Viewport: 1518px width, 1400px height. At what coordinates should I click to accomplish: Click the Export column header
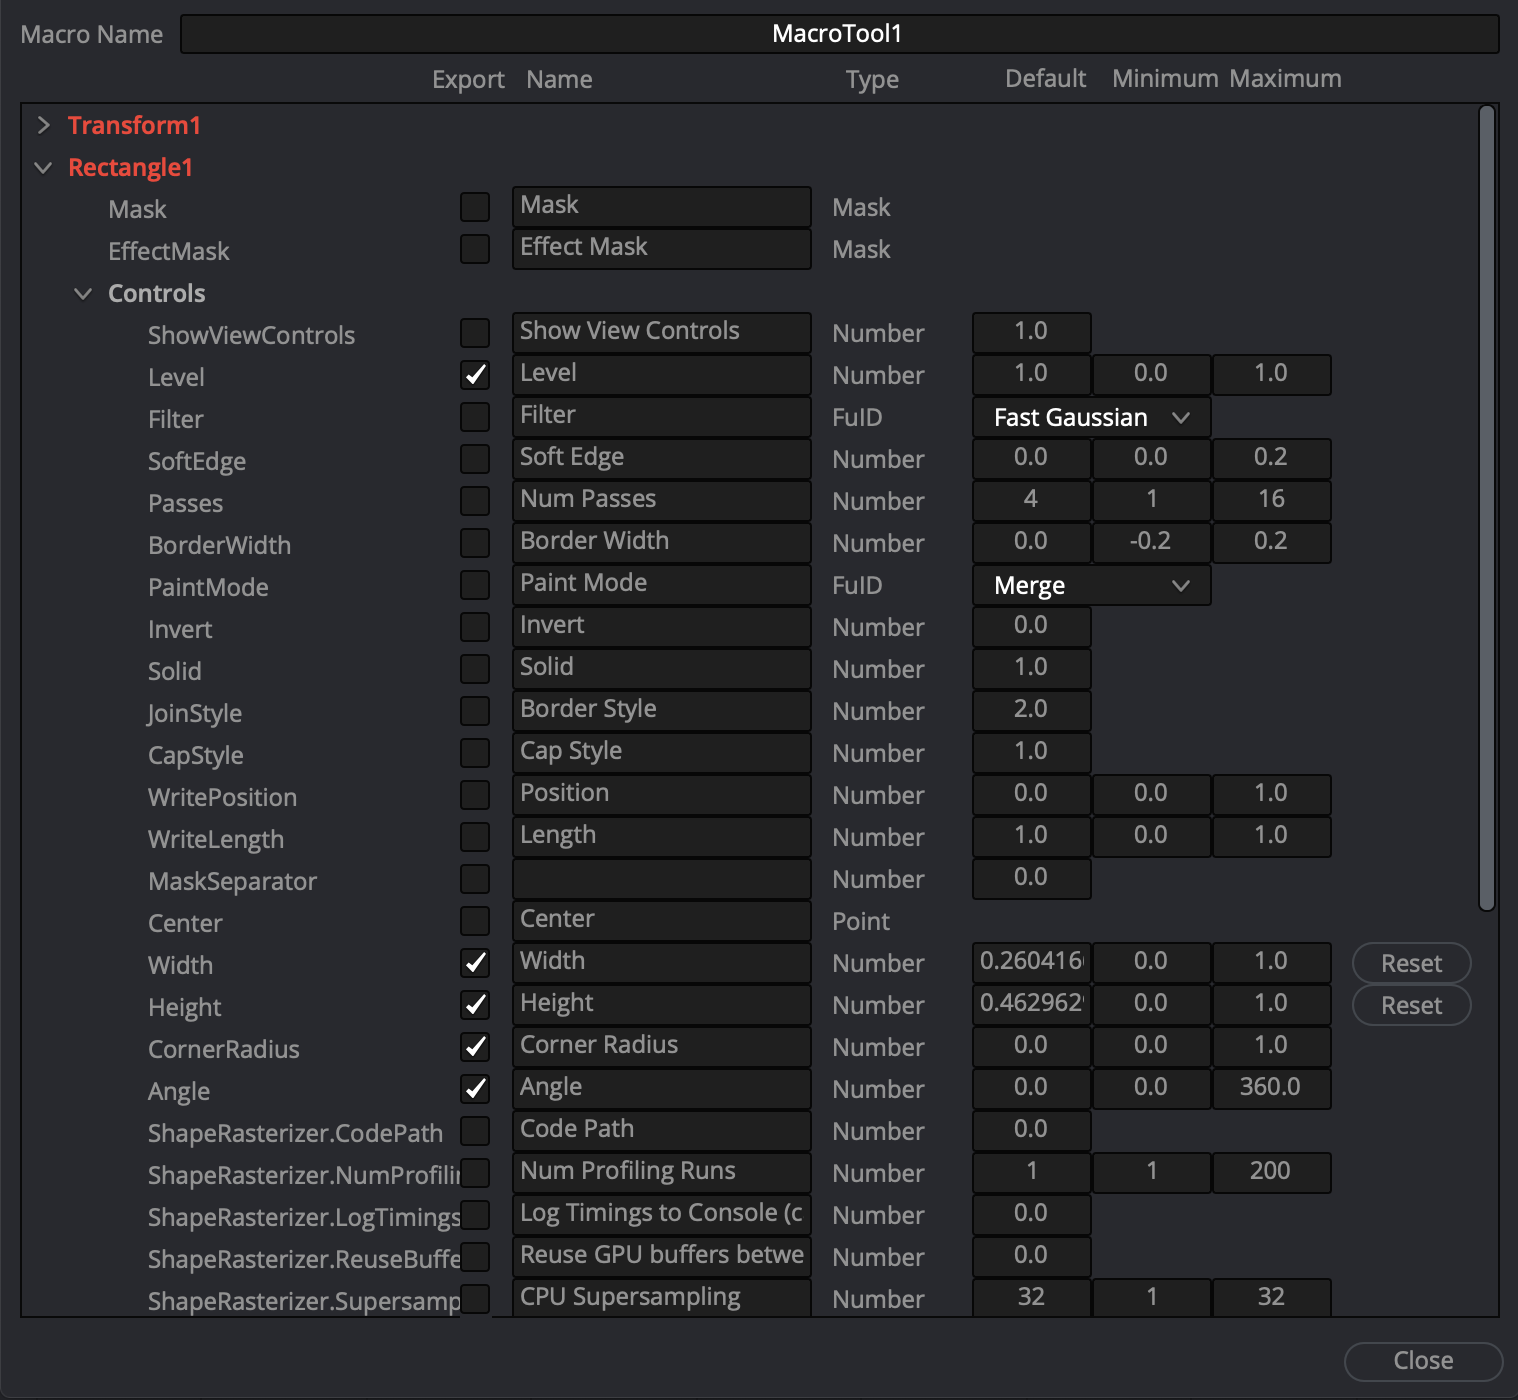[x=468, y=79]
